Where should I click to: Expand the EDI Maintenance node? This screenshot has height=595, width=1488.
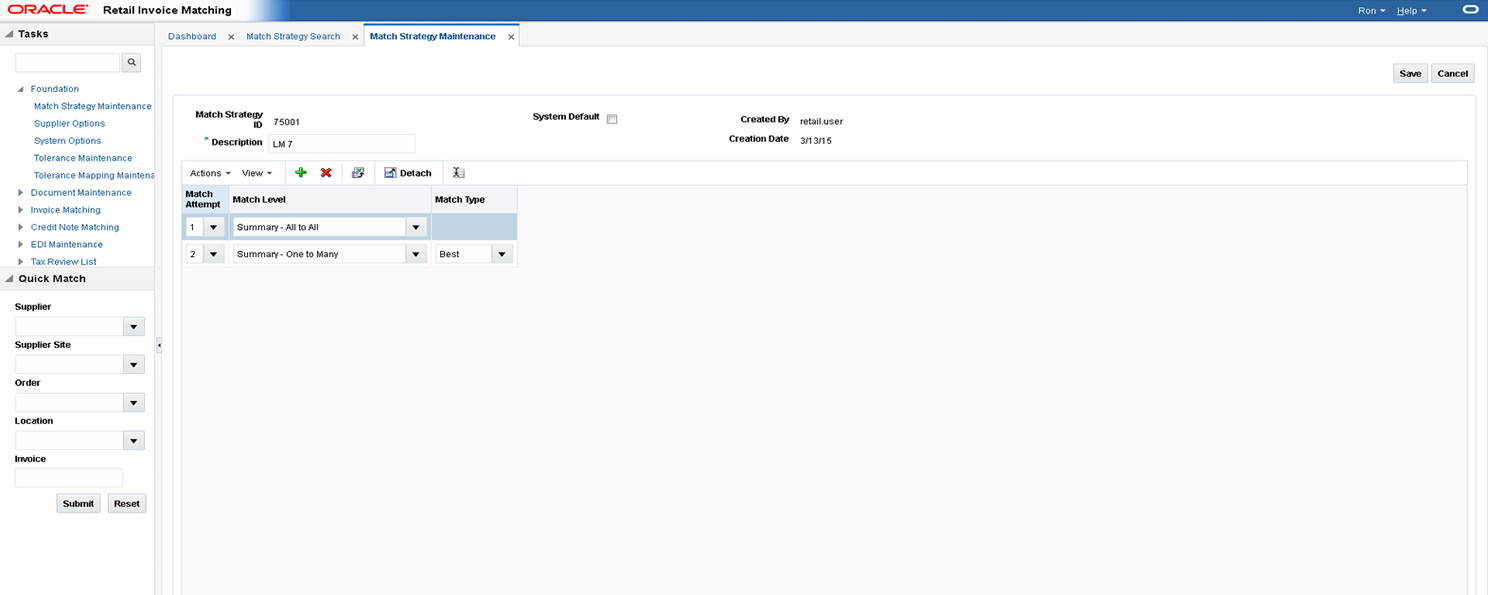(21, 244)
